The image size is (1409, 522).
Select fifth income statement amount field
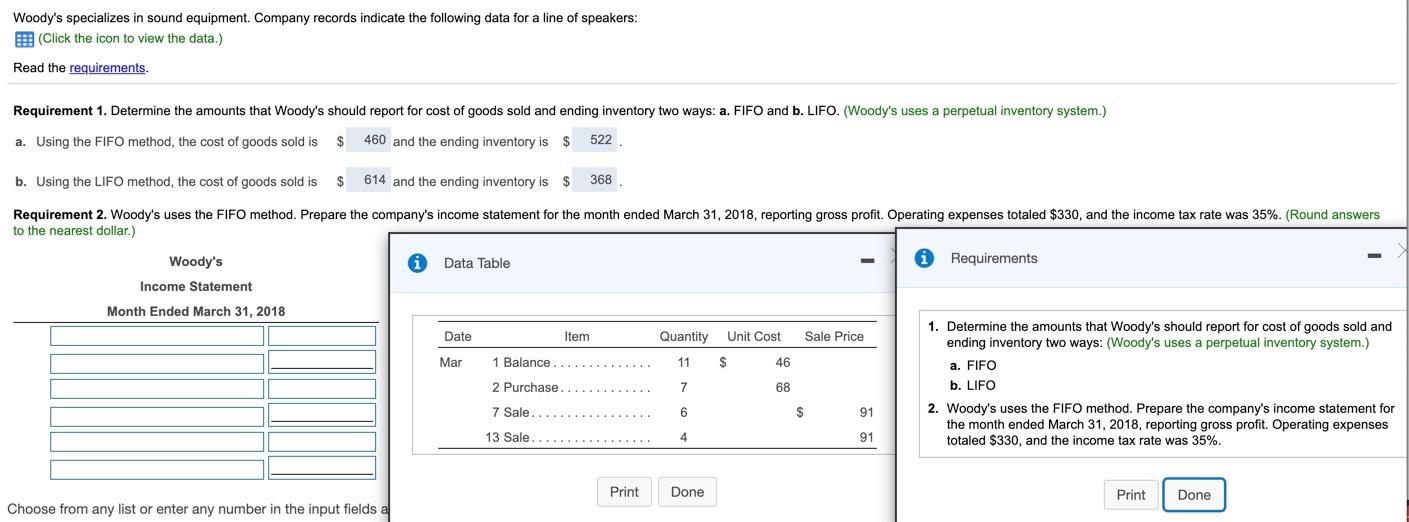[x=322, y=442]
